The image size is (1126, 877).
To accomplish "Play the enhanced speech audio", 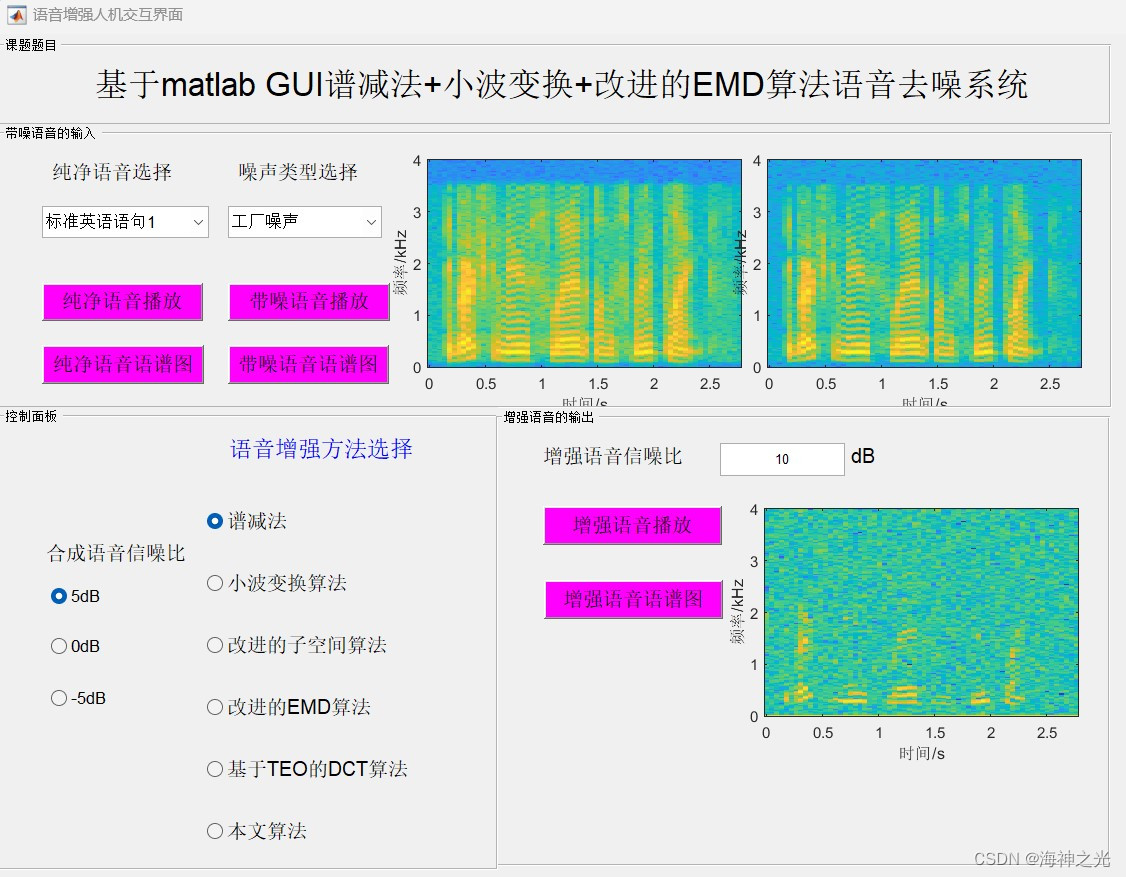I will (632, 526).
